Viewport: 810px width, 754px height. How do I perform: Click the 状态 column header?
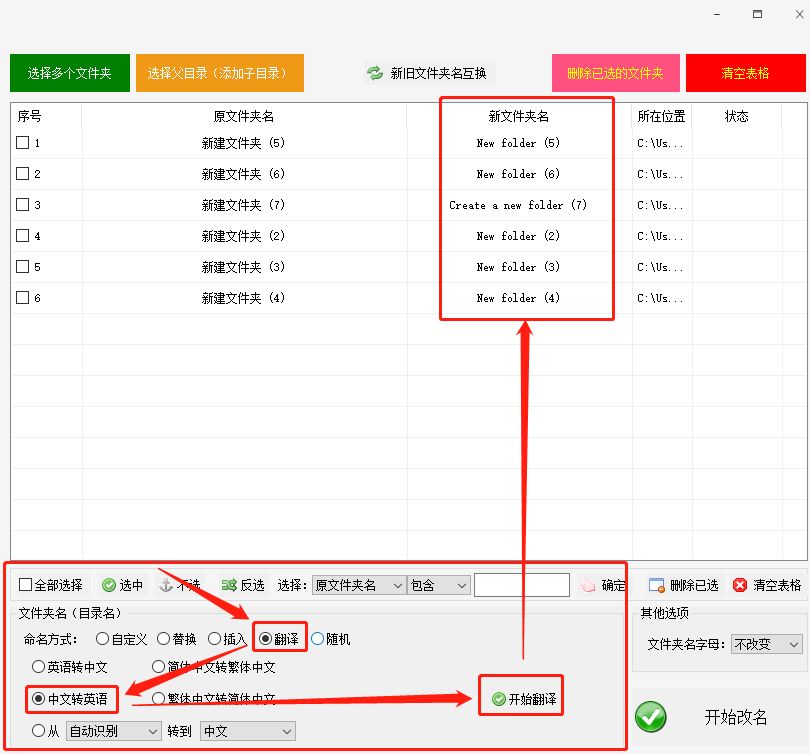point(737,116)
